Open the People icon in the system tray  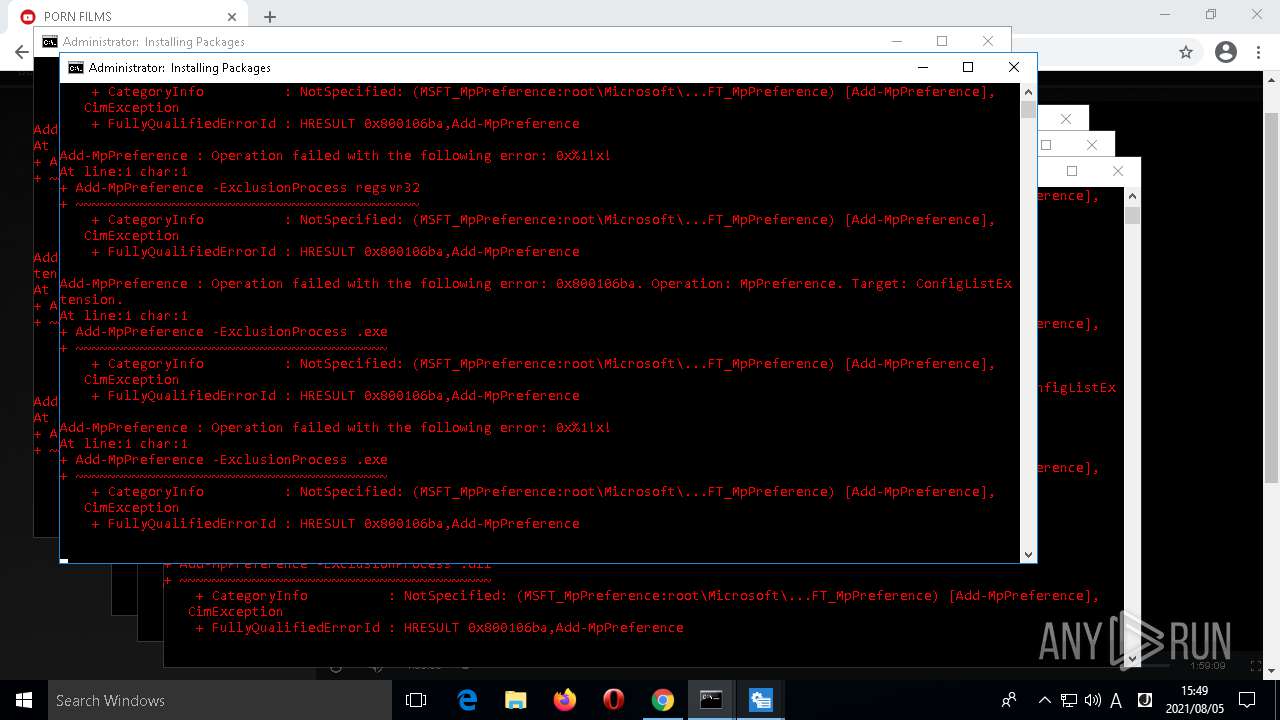coord(1009,700)
